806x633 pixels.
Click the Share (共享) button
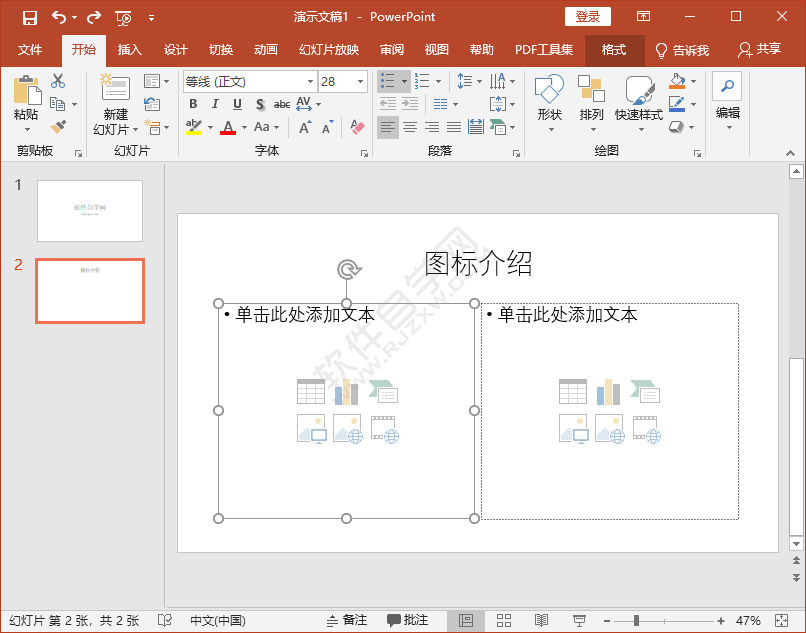pyautogui.click(x=759, y=50)
